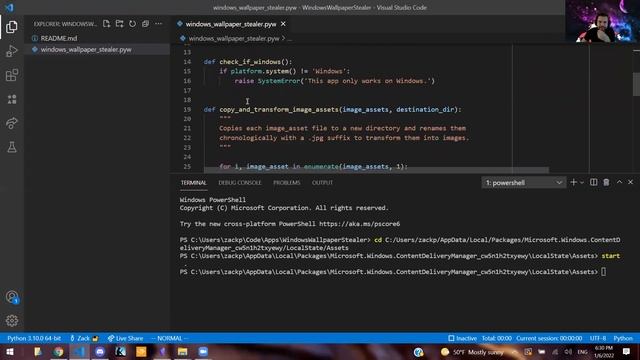Click Python 3.10.0 64-bit interpreter in status bar
640x360 pixels.
point(34,338)
